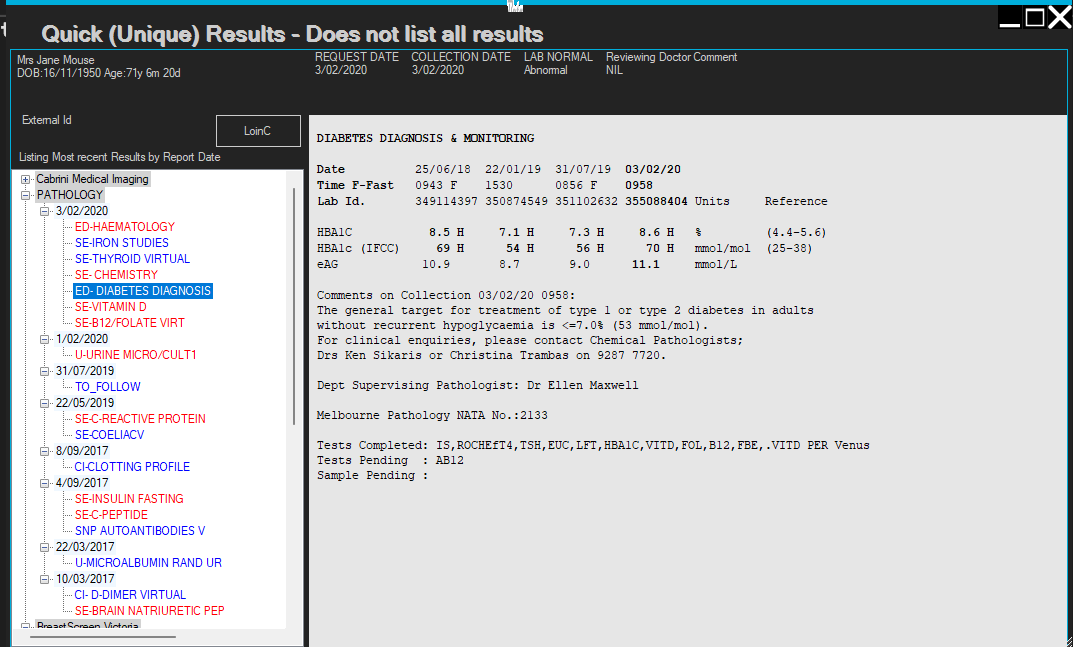The width and height of the screenshot is (1073, 647).
Task: Open SE-VITAMIN D result
Action: tap(110, 307)
